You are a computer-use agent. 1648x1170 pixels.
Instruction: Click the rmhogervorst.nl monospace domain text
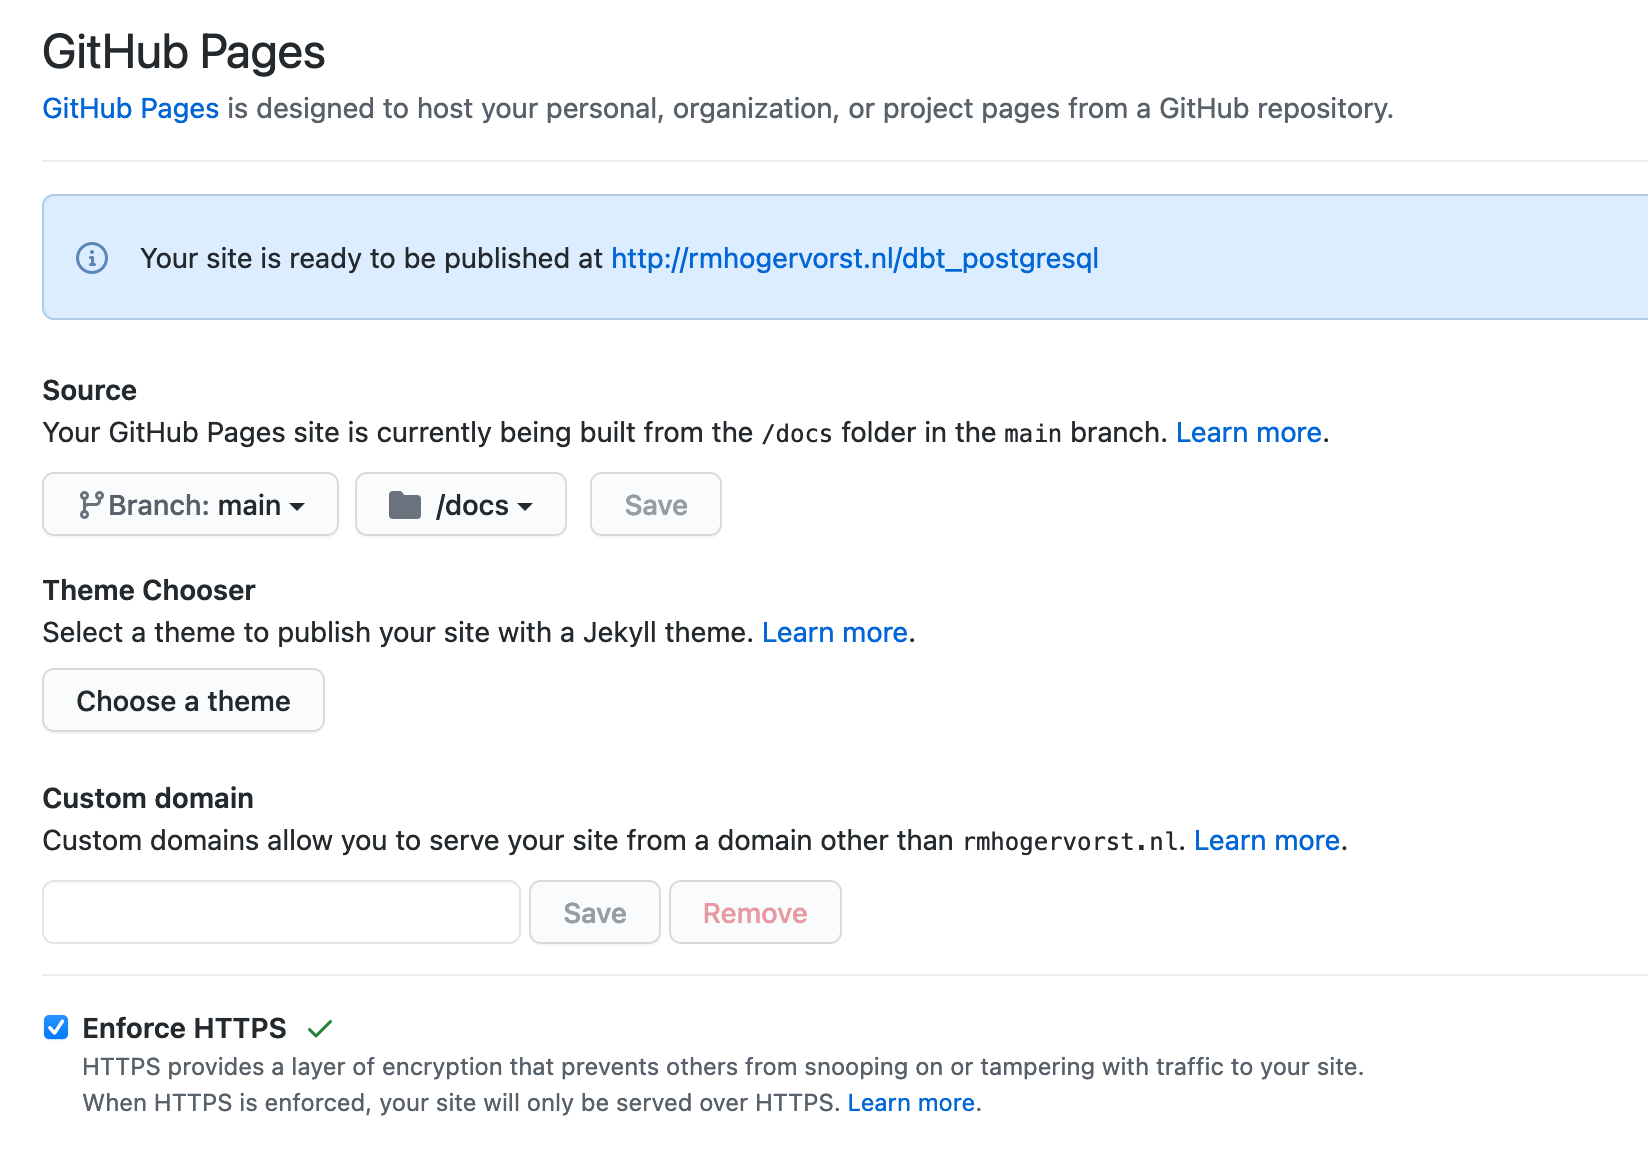coord(1070,841)
